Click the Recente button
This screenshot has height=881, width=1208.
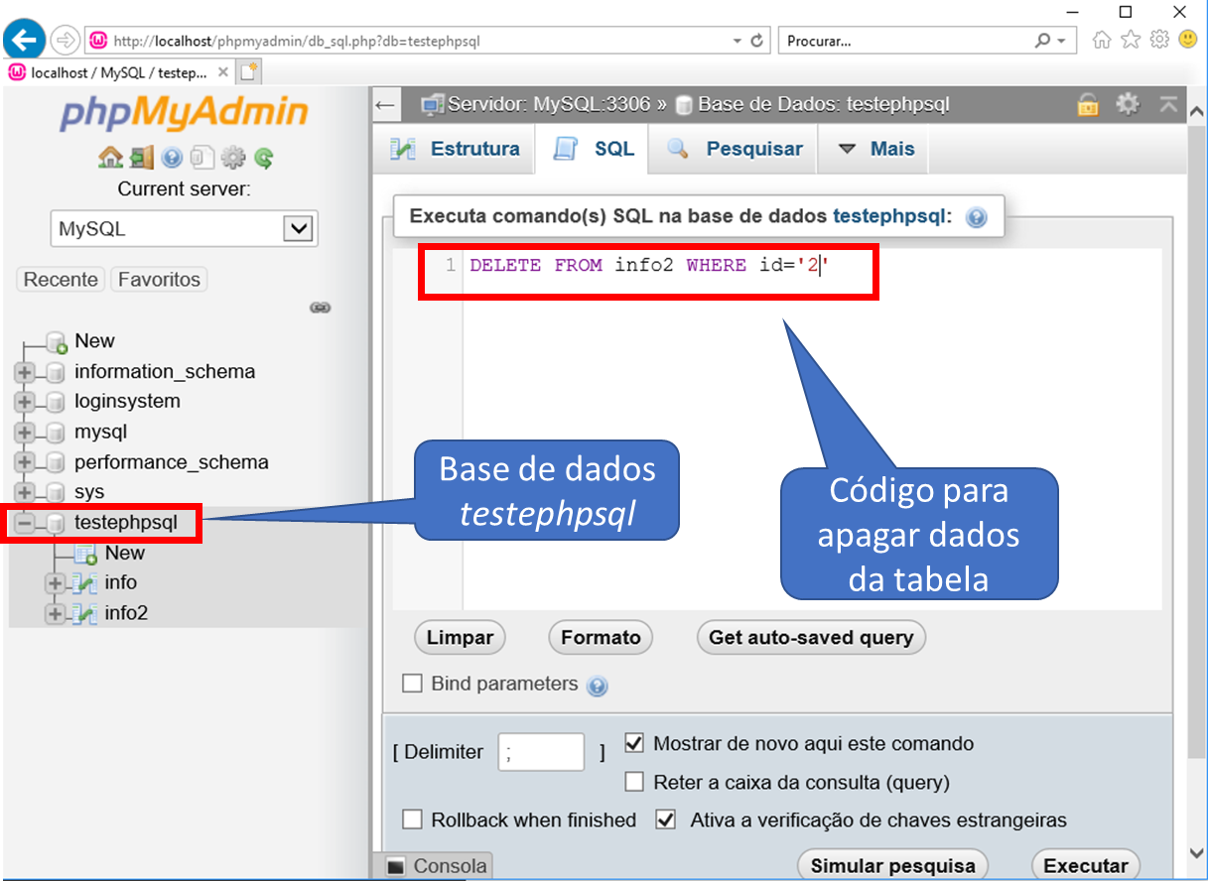[x=61, y=280]
